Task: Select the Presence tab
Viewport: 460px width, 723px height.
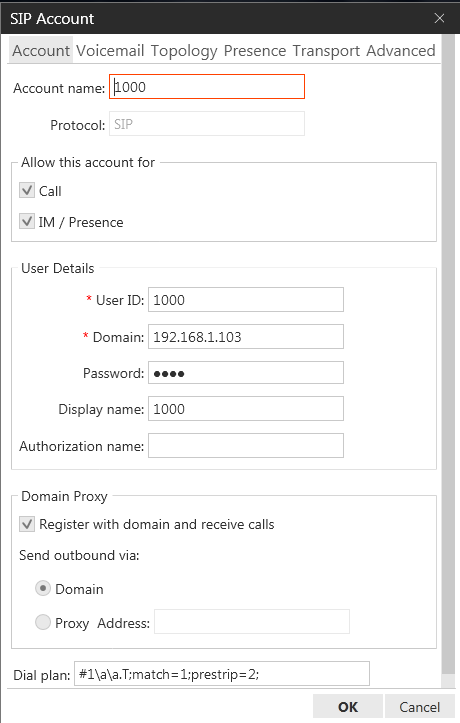Action: [x=255, y=50]
